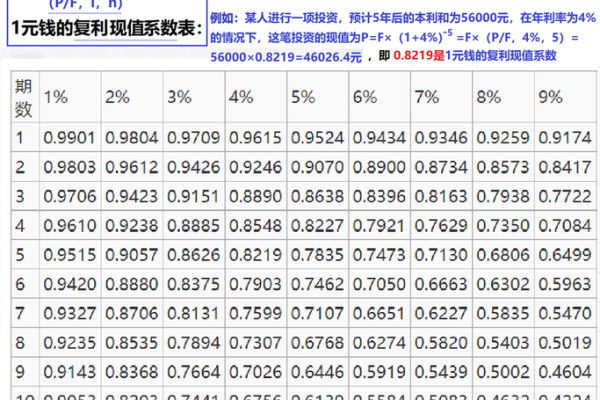Click the 0.9143 value in row 9
Viewport: 600px width, 400px height.
69,372
